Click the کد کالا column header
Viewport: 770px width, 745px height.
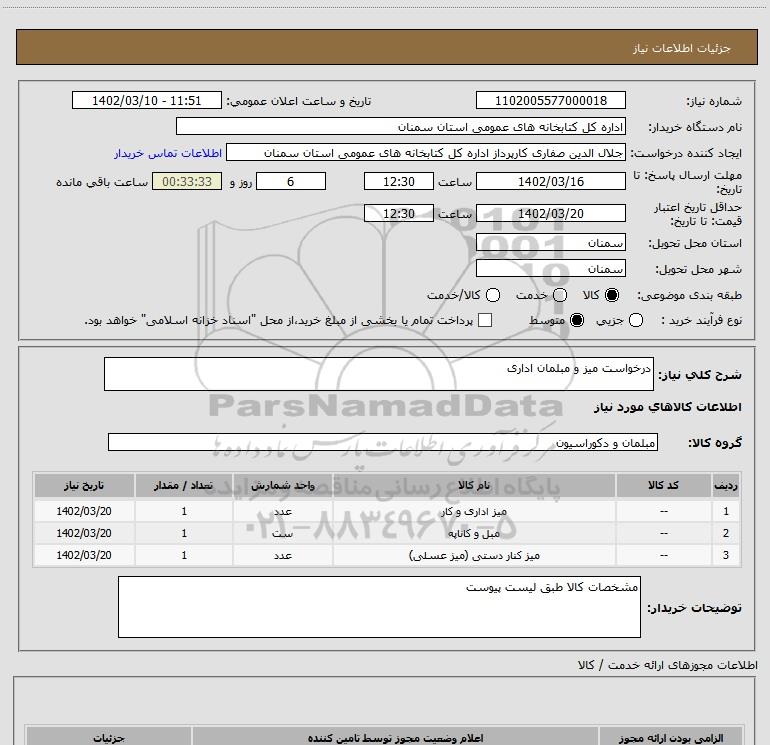coord(663,485)
